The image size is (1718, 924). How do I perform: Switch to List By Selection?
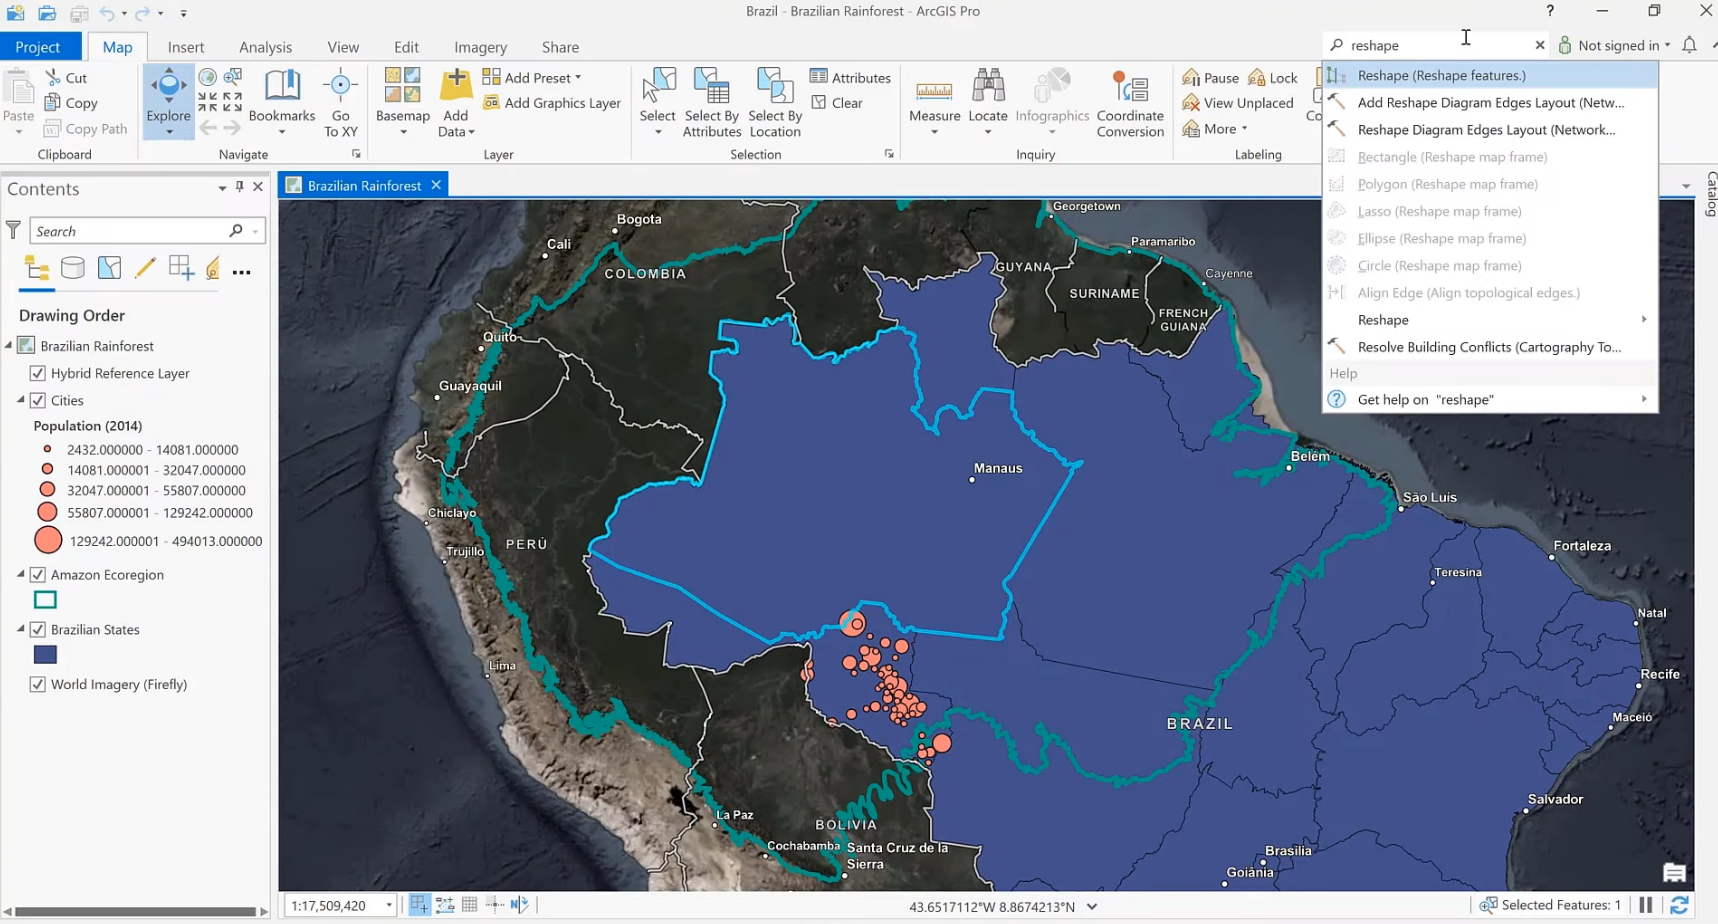pos(109,268)
